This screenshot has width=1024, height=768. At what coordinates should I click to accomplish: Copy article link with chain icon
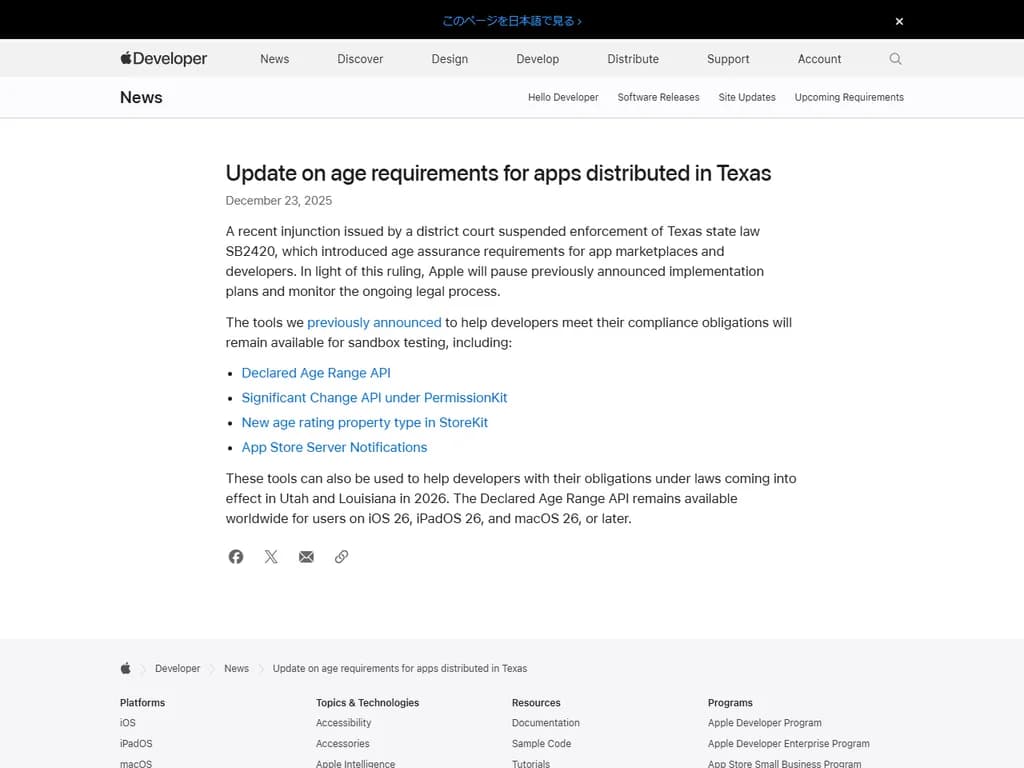click(341, 557)
